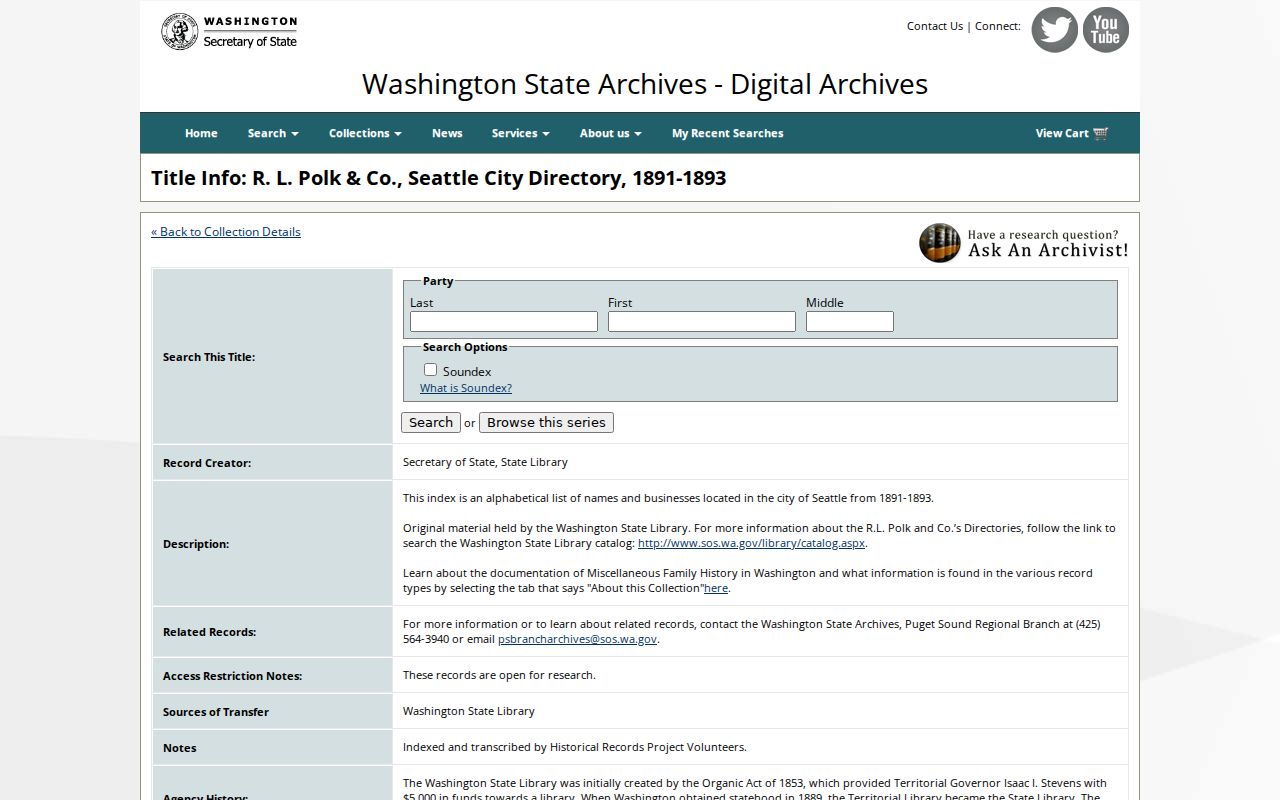Screen dimensions: 1280x800
Task: Follow Back to Collection Details link
Action: coord(226,232)
